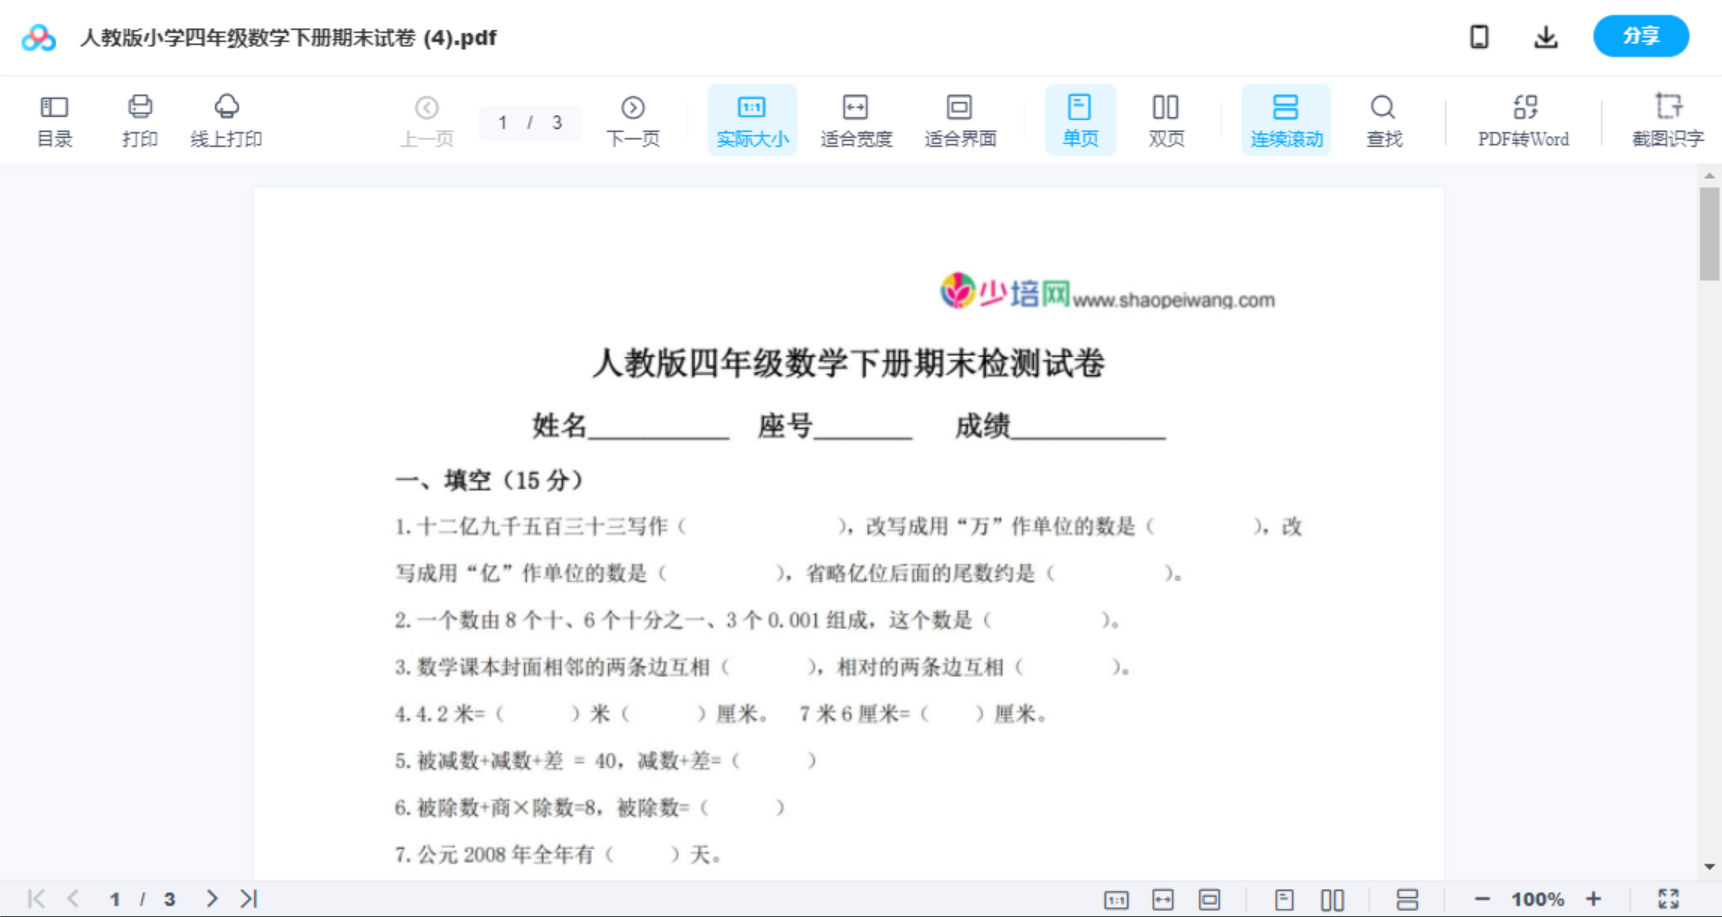
Task: Select 适合宽度 fit width view
Action: (x=856, y=121)
